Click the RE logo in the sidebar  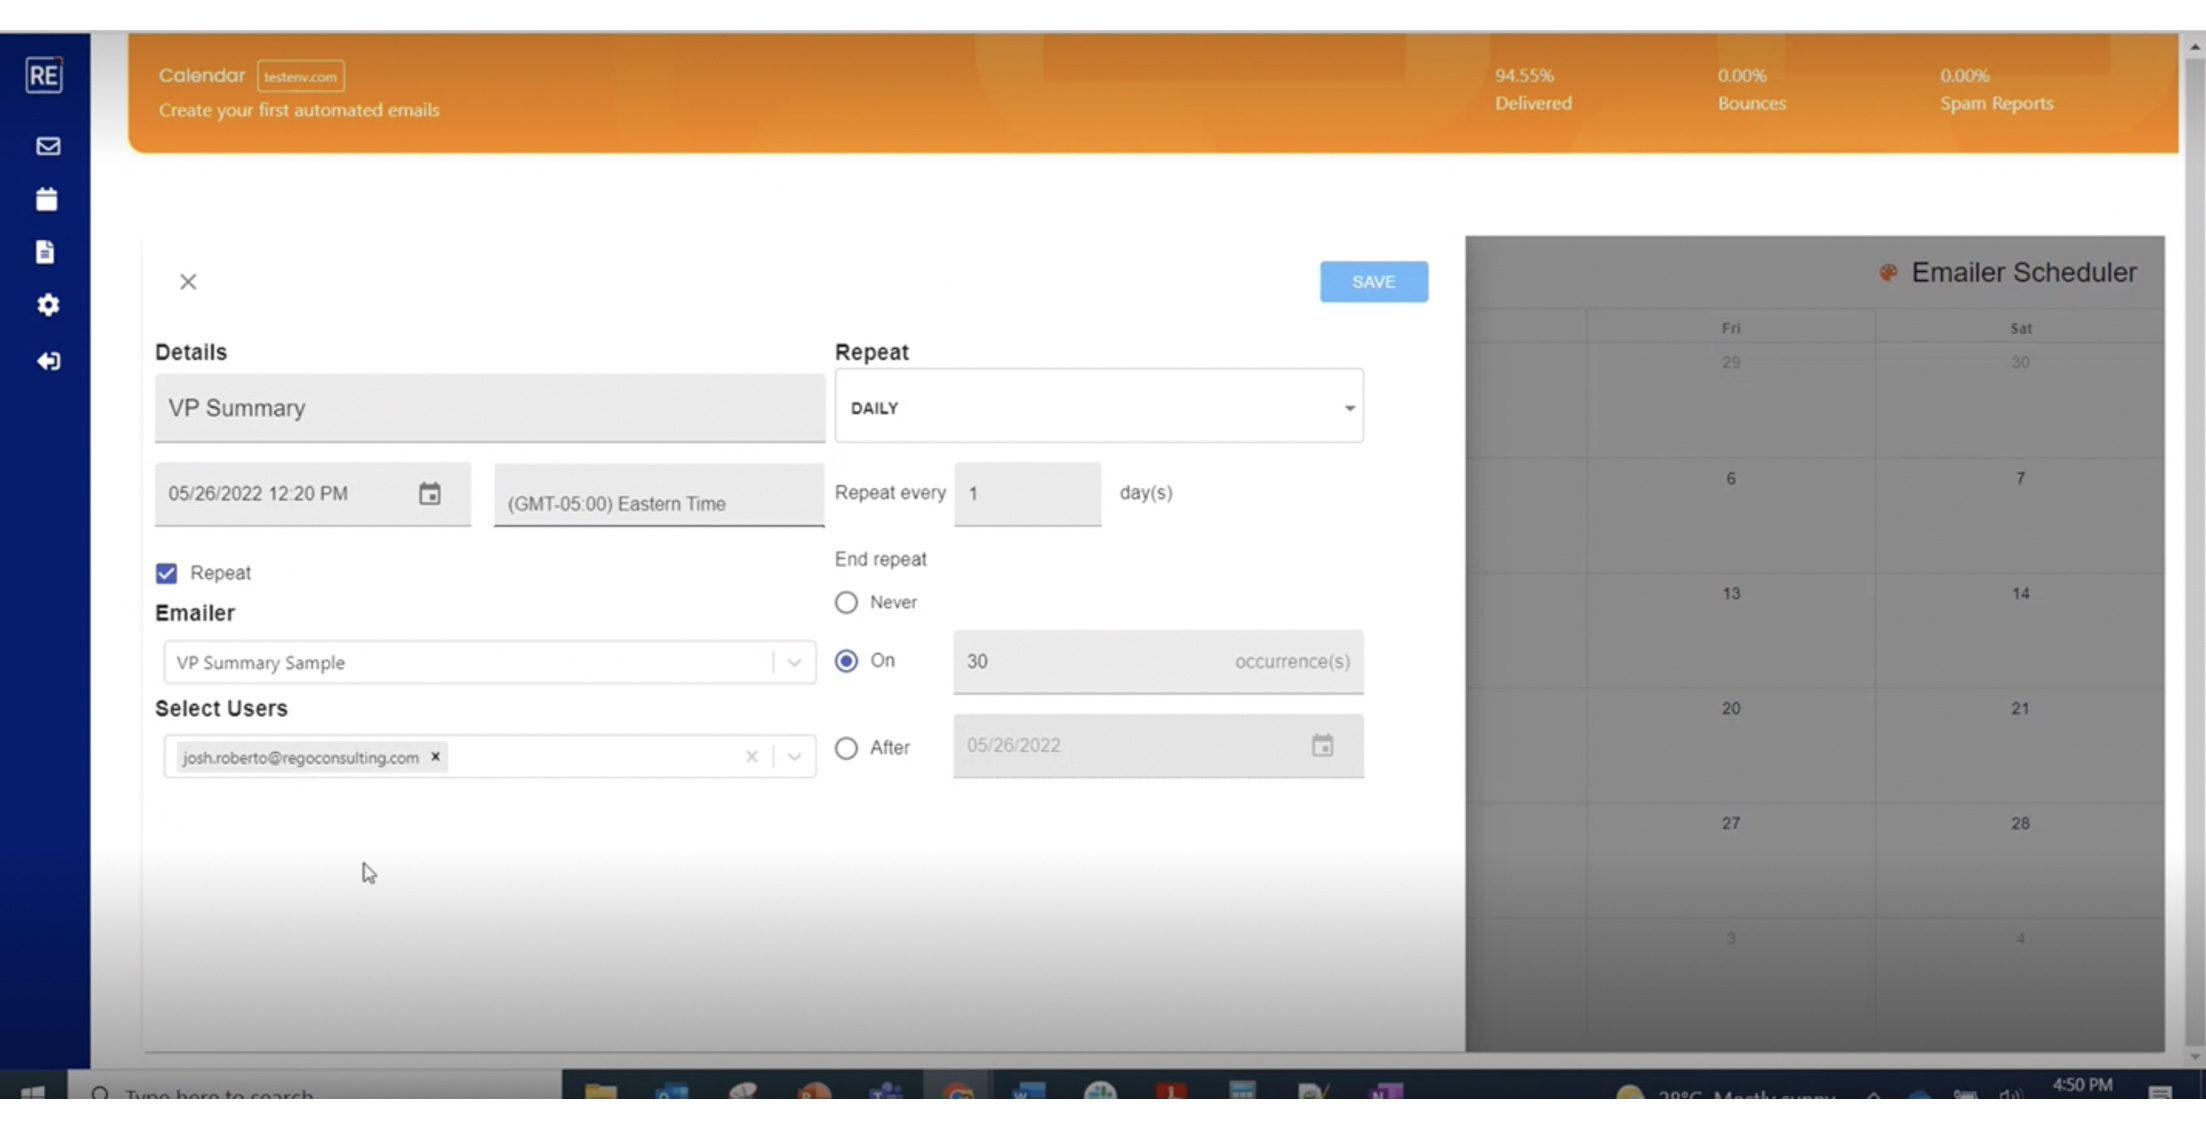[45, 75]
